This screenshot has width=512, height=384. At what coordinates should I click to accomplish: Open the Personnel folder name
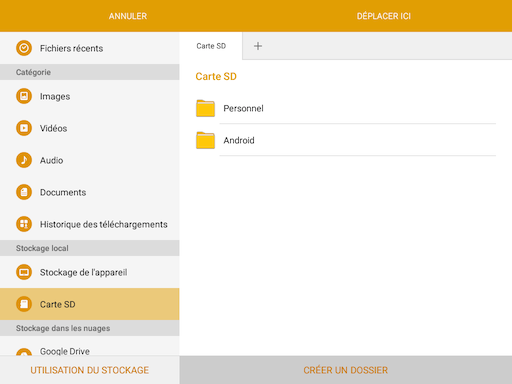coord(243,108)
